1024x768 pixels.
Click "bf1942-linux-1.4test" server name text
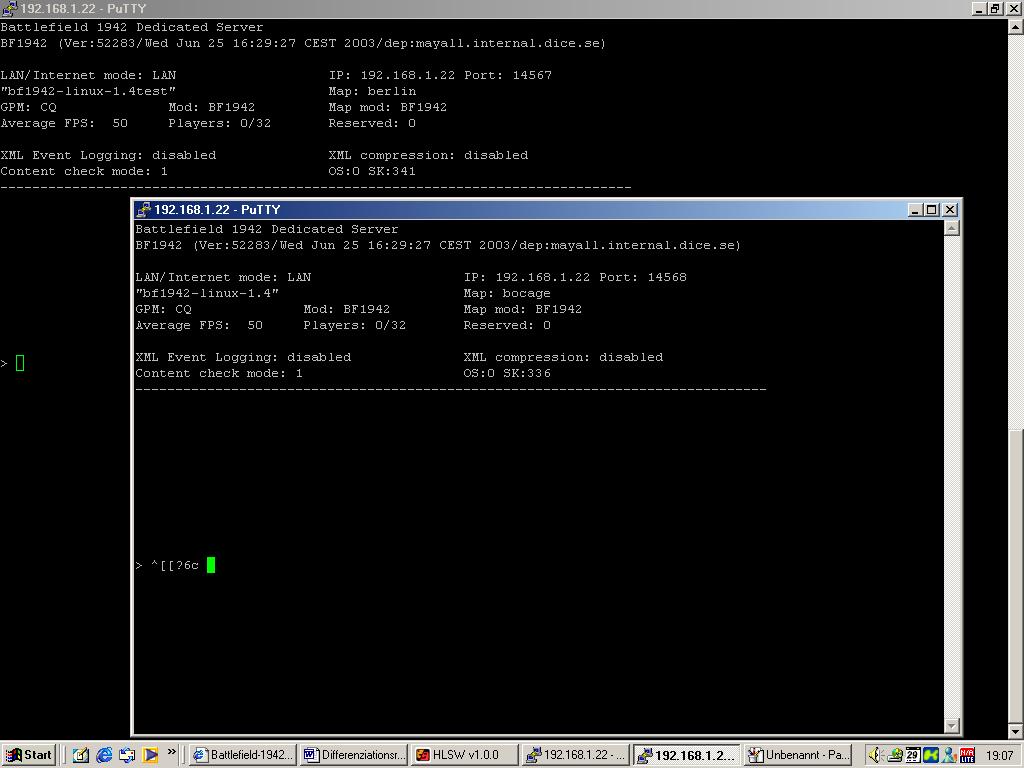(88, 91)
